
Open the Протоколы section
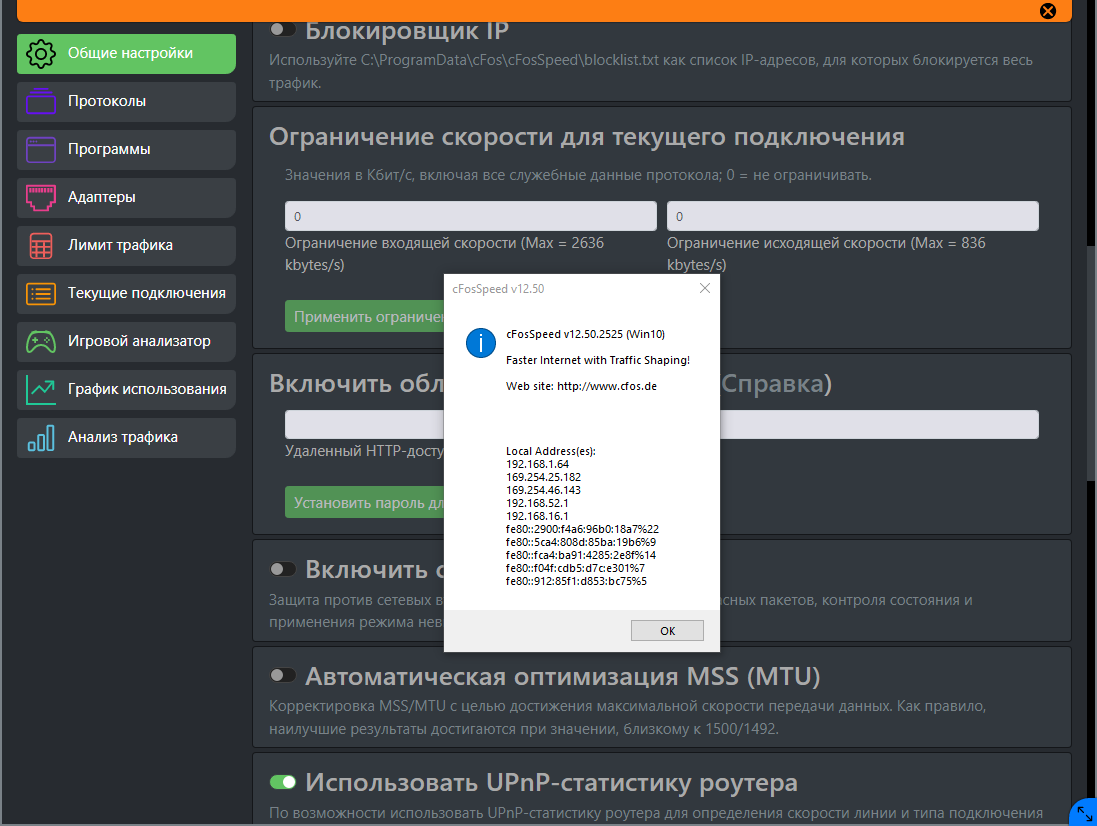[126, 101]
